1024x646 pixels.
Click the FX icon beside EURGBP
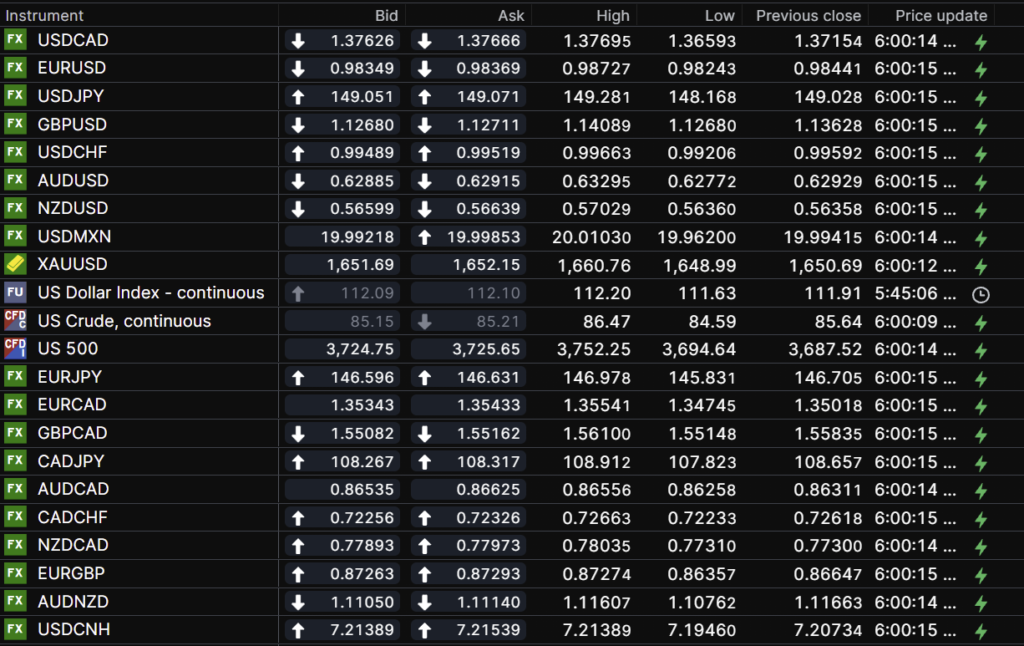[x=15, y=573]
